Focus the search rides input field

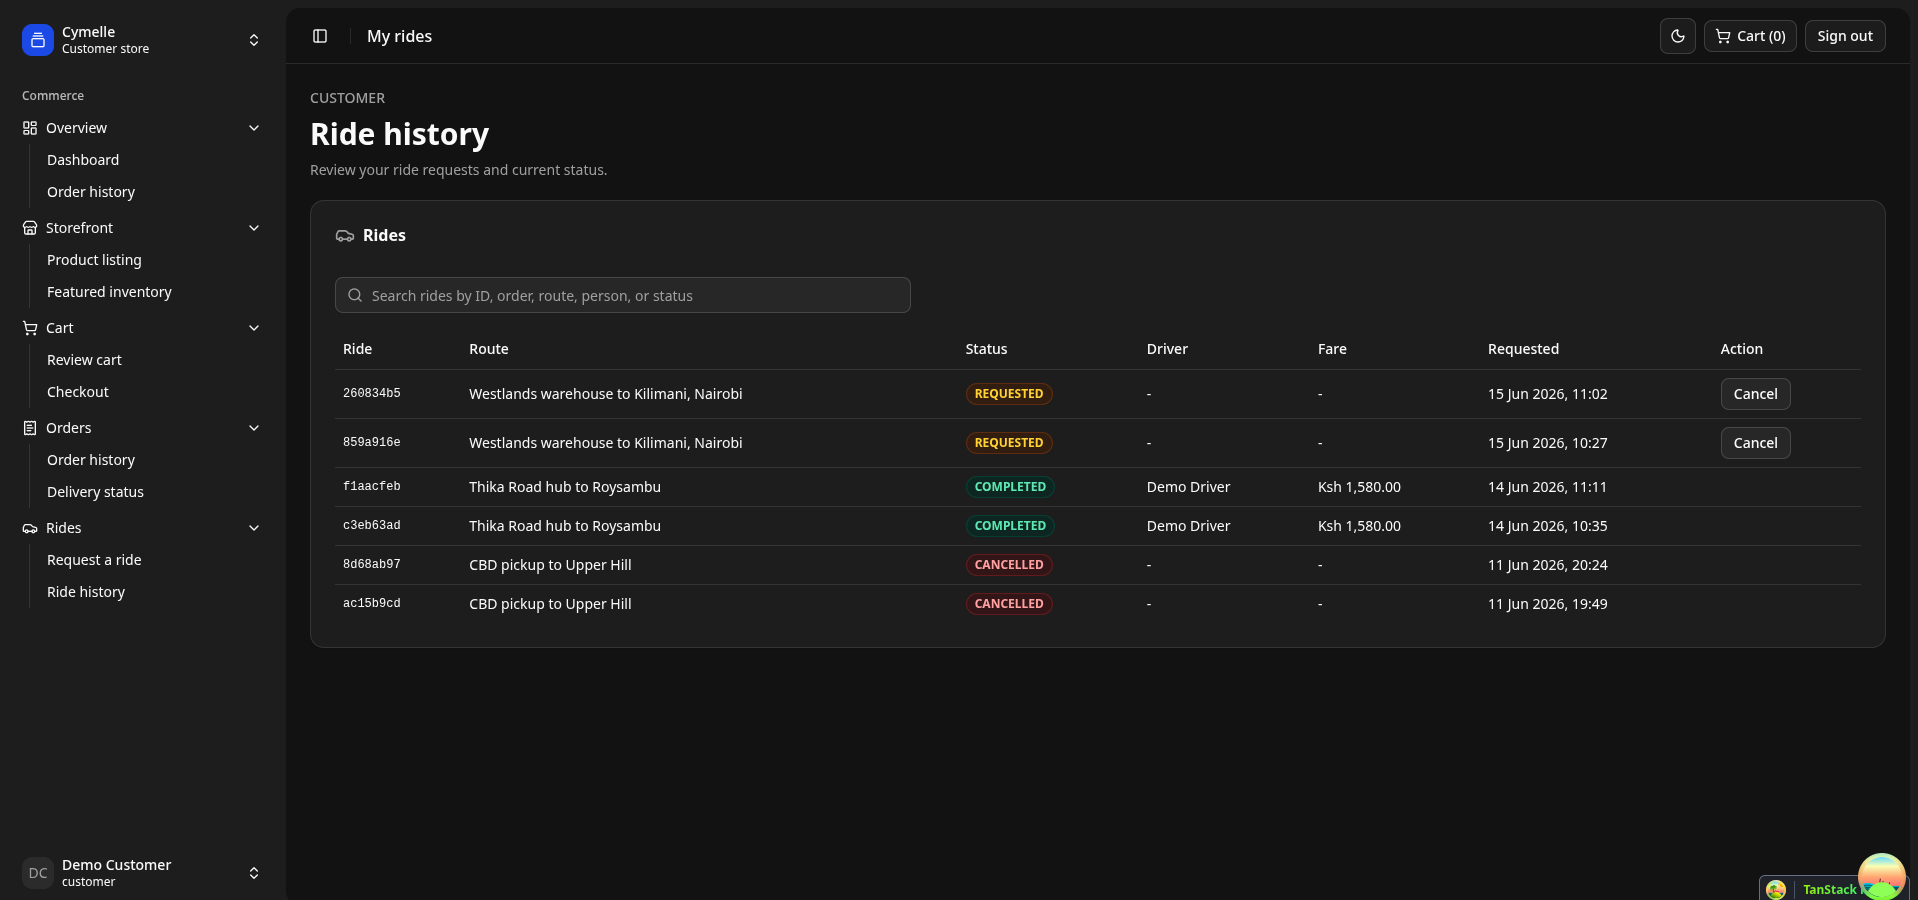pos(622,295)
